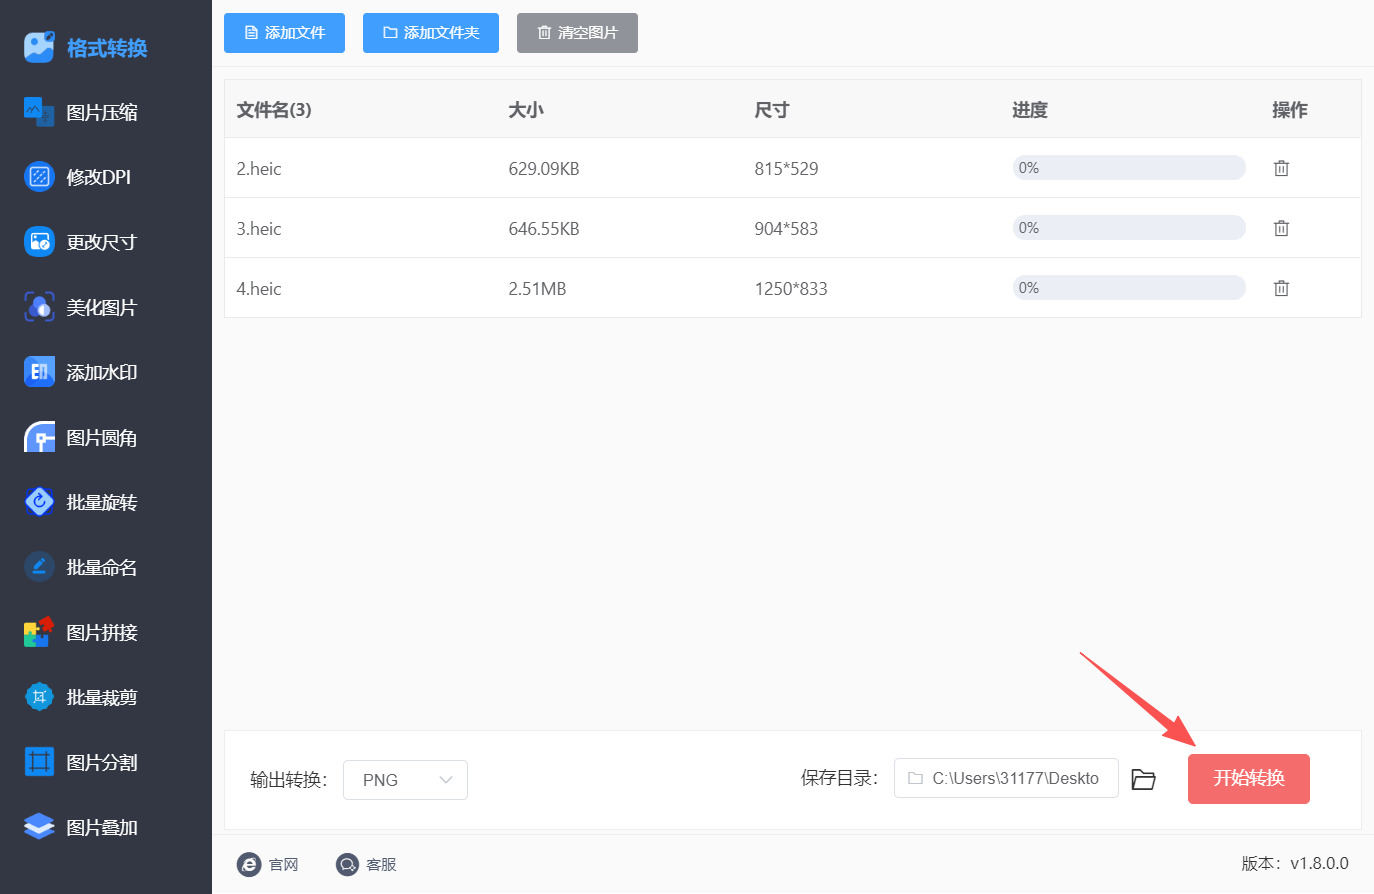Click the progress bar for 2.heic
This screenshot has height=894, width=1374.
(x=1129, y=168)
